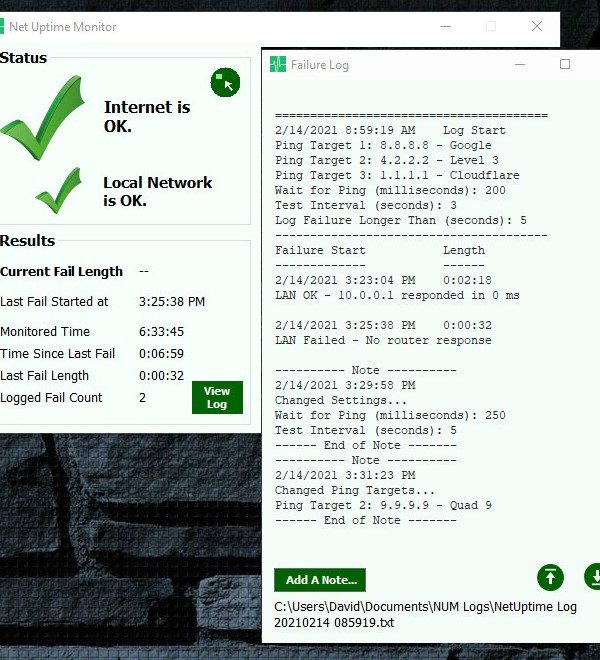Click the Local Network OK checkmark
The width and height of the screenshot is (600, 660).
coord(59,190)
